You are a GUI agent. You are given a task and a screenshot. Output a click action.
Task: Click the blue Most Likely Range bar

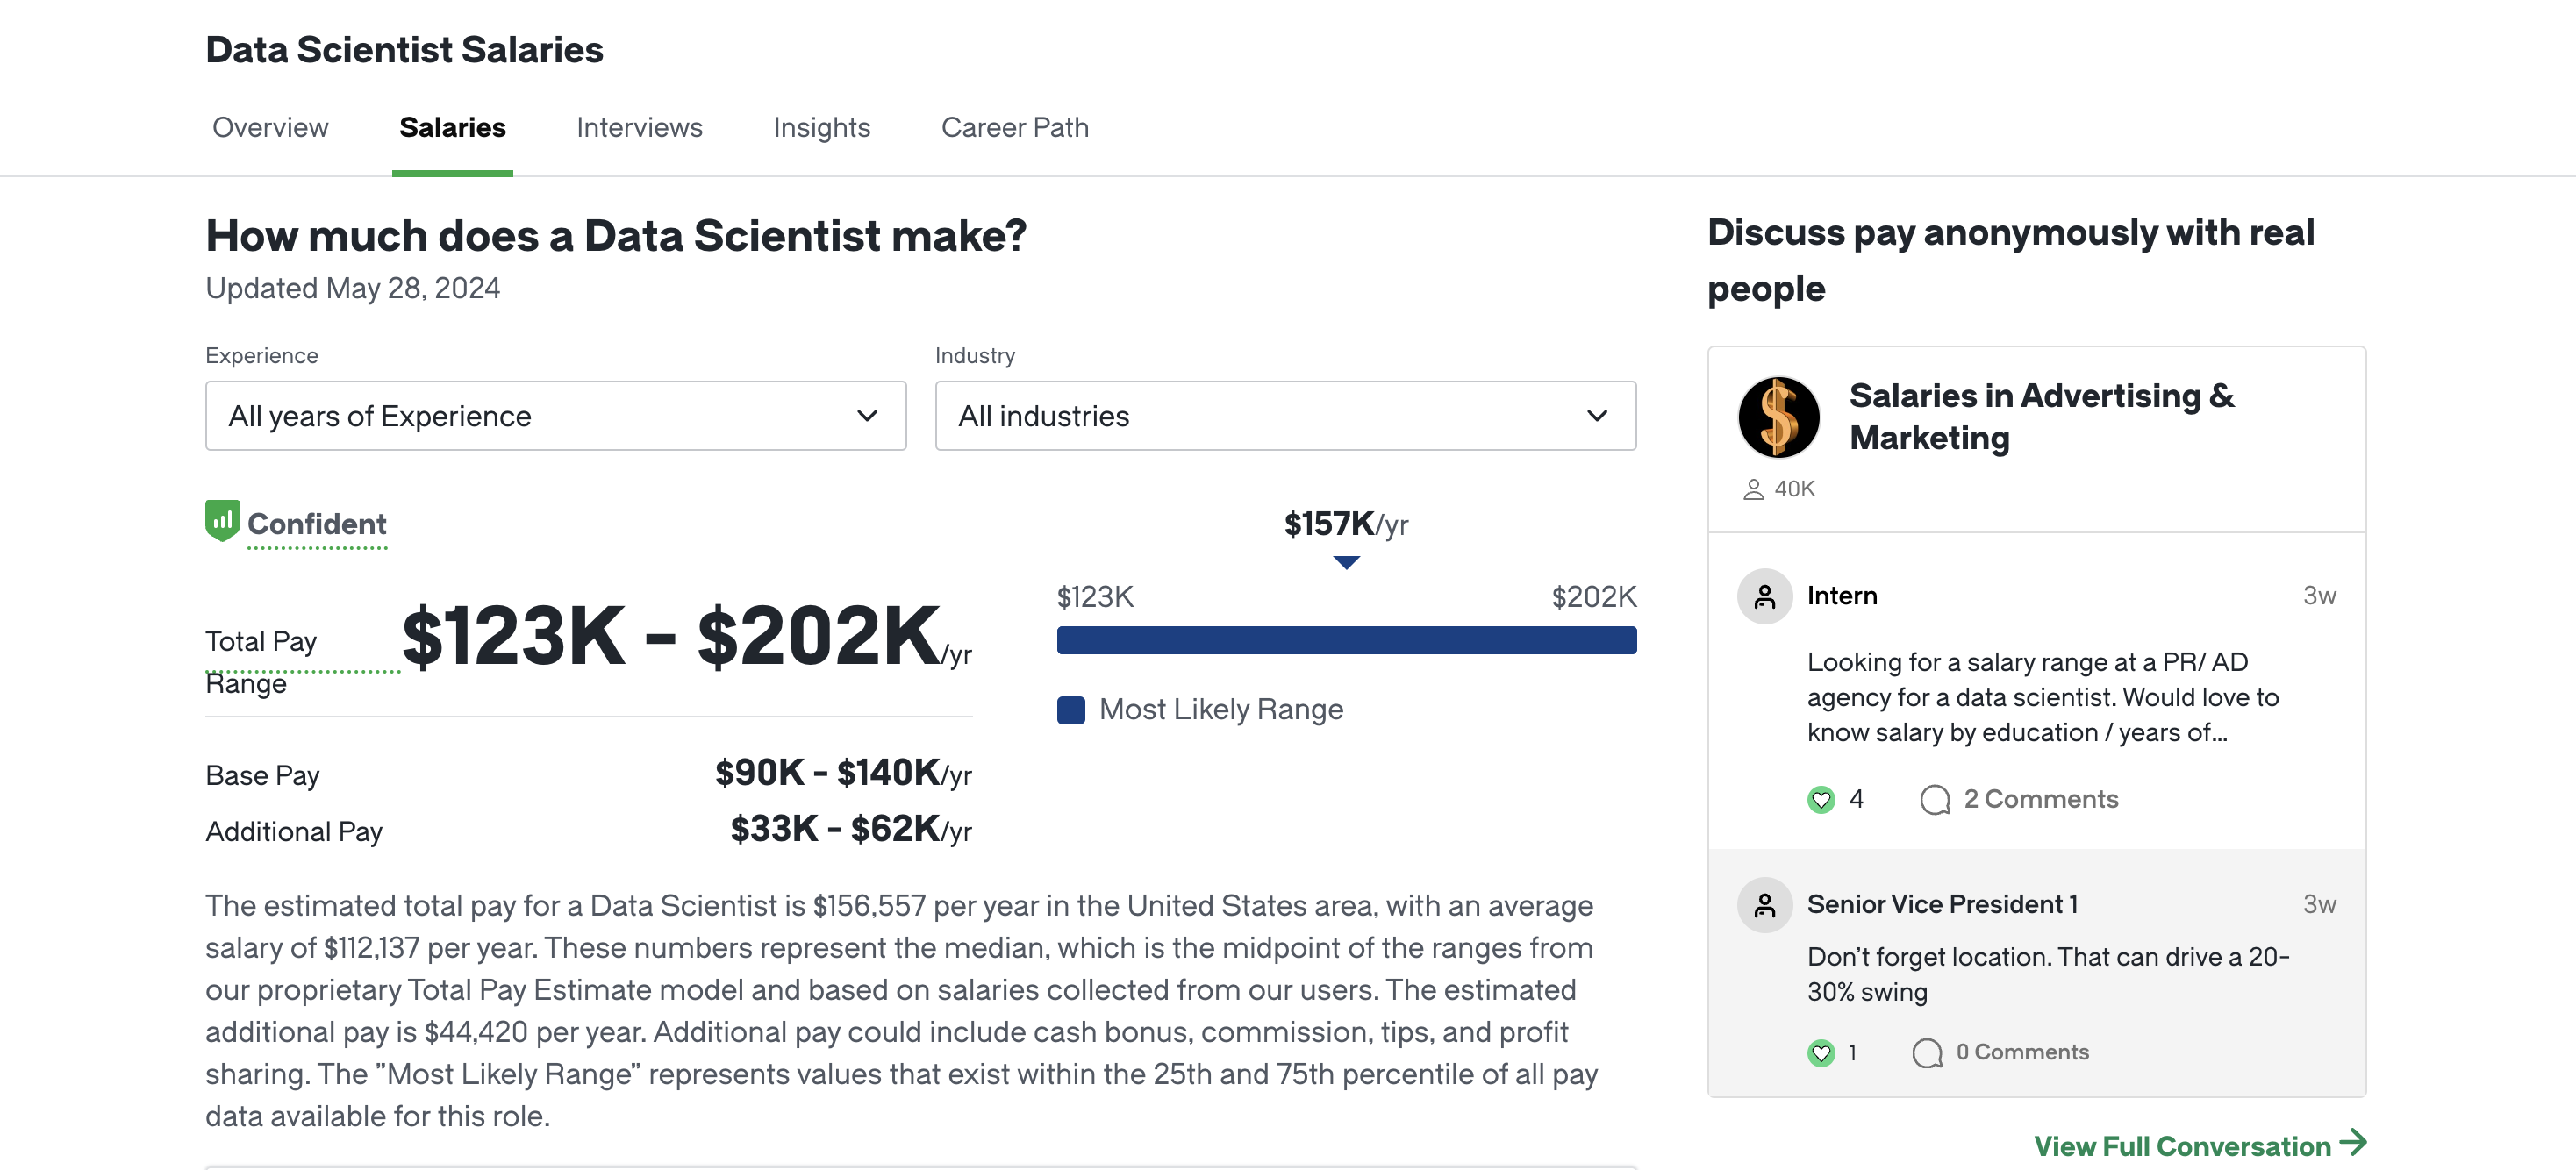1346,641
